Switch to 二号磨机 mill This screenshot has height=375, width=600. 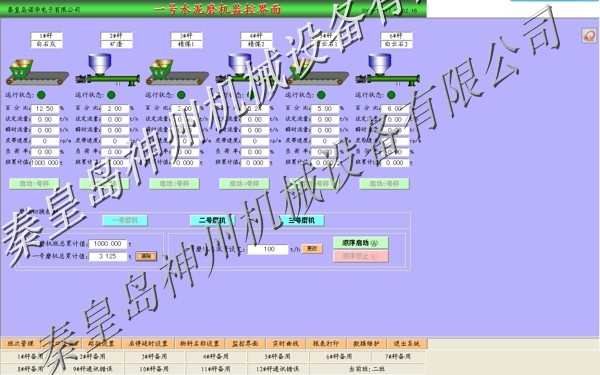point(212,220)
